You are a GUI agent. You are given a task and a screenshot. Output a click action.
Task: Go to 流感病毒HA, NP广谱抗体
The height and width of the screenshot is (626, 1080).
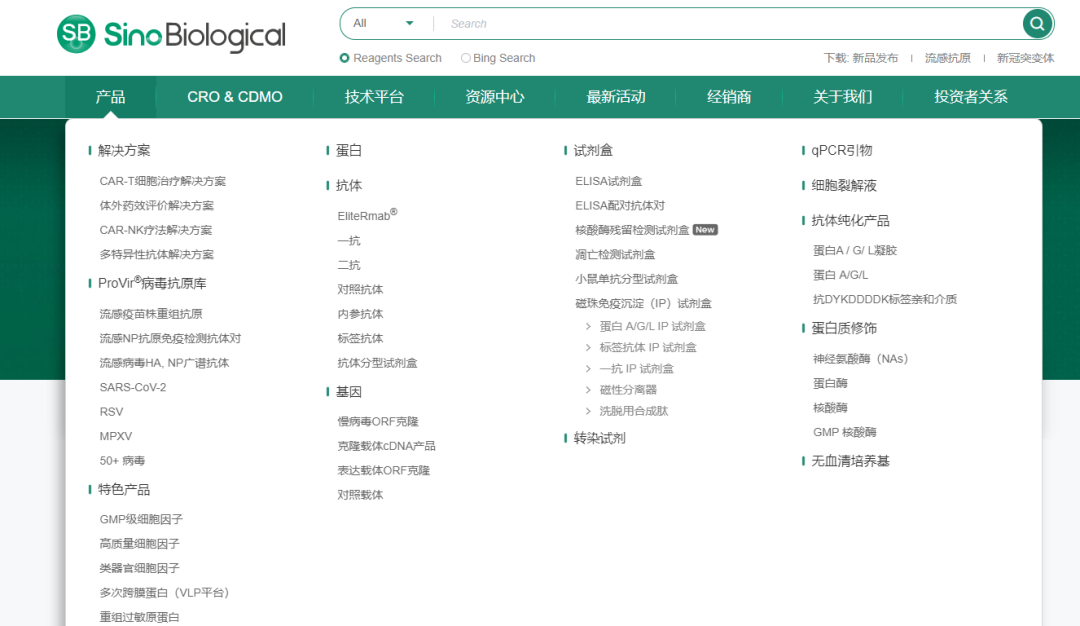point(164,363)
